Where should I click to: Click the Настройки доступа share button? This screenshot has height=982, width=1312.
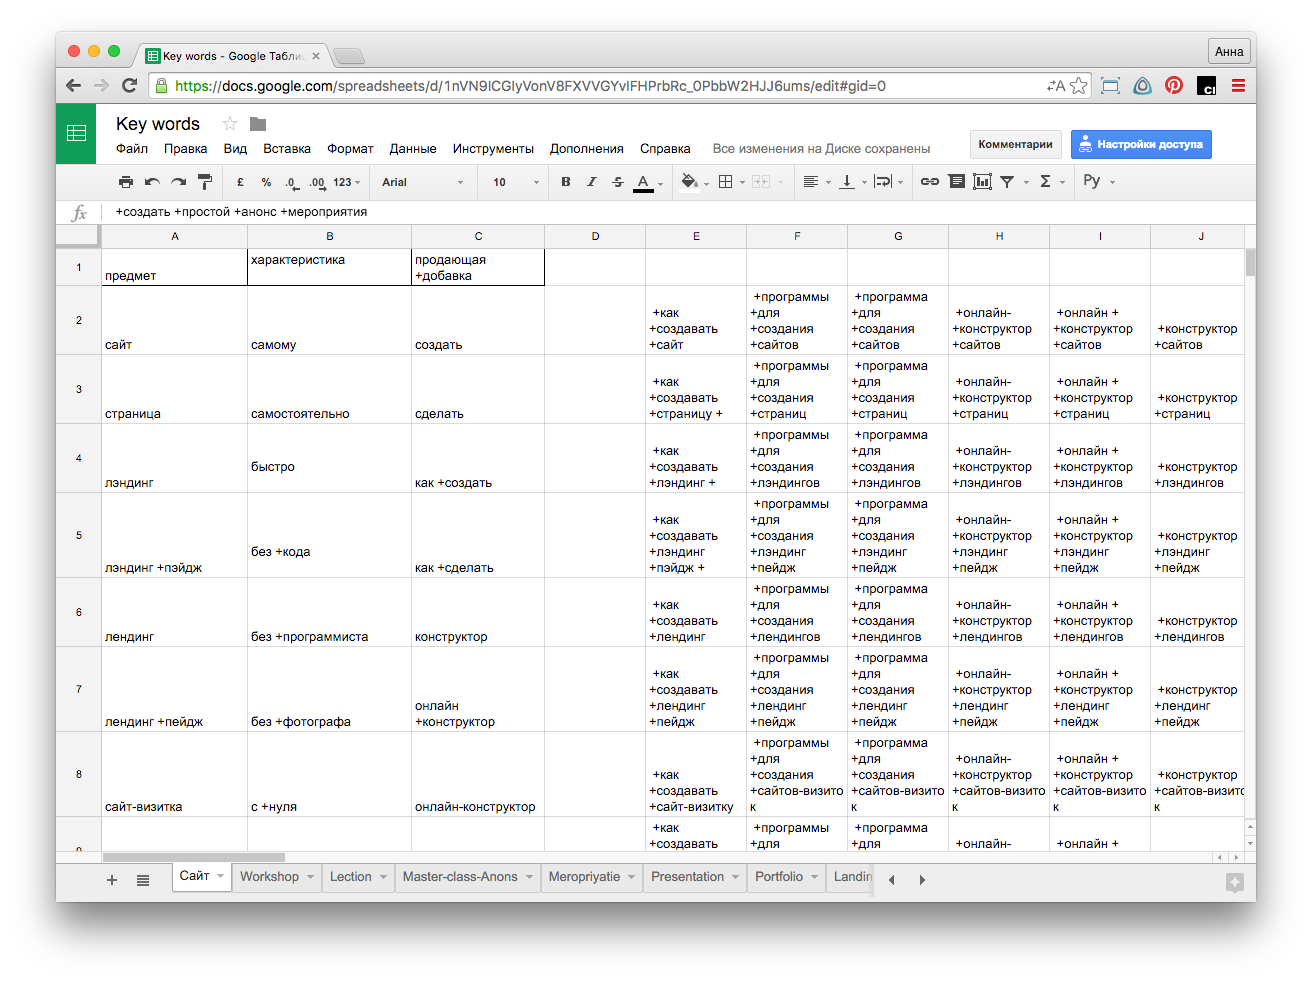point(1141,144)
